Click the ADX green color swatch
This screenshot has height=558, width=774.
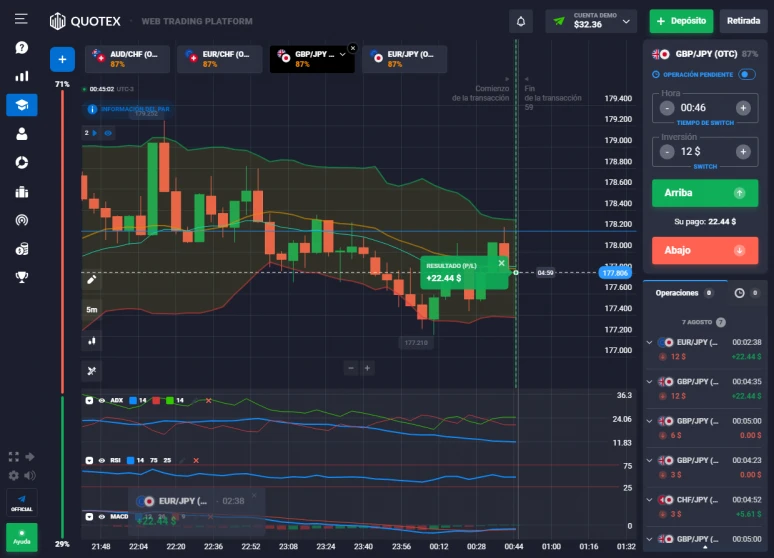(x=170, y=400)
